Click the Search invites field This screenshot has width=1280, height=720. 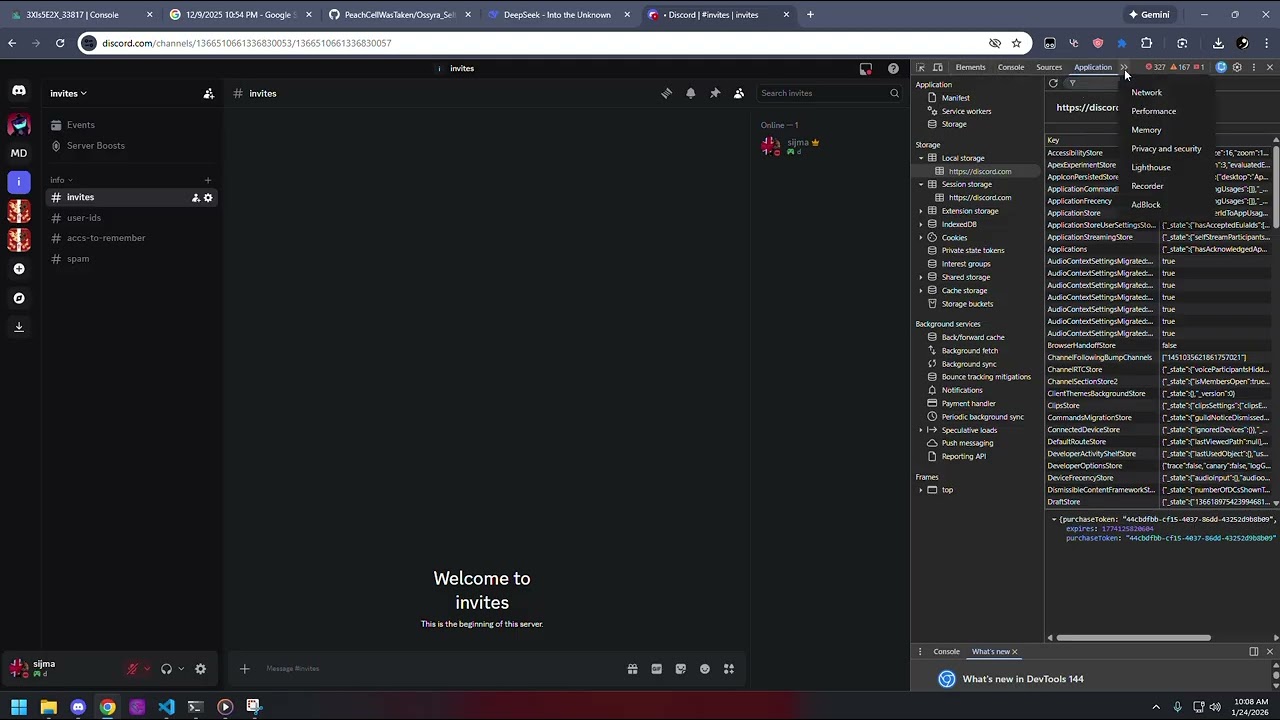(x=829, y=93)
